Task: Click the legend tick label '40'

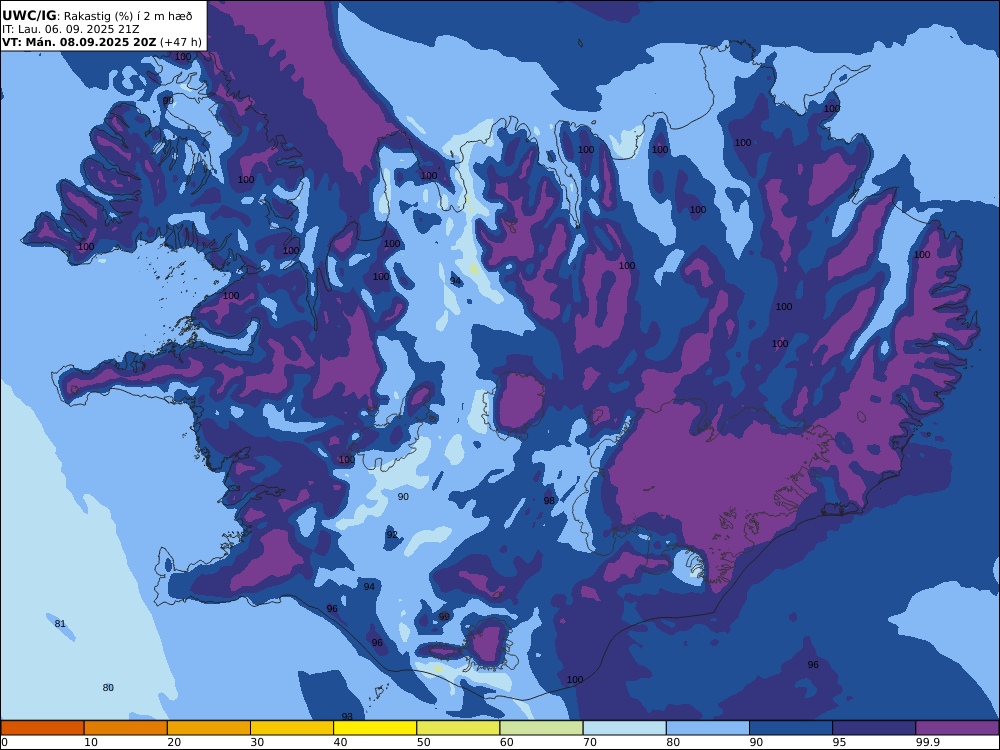Action: pyautogui.click(x=341, y=742)
